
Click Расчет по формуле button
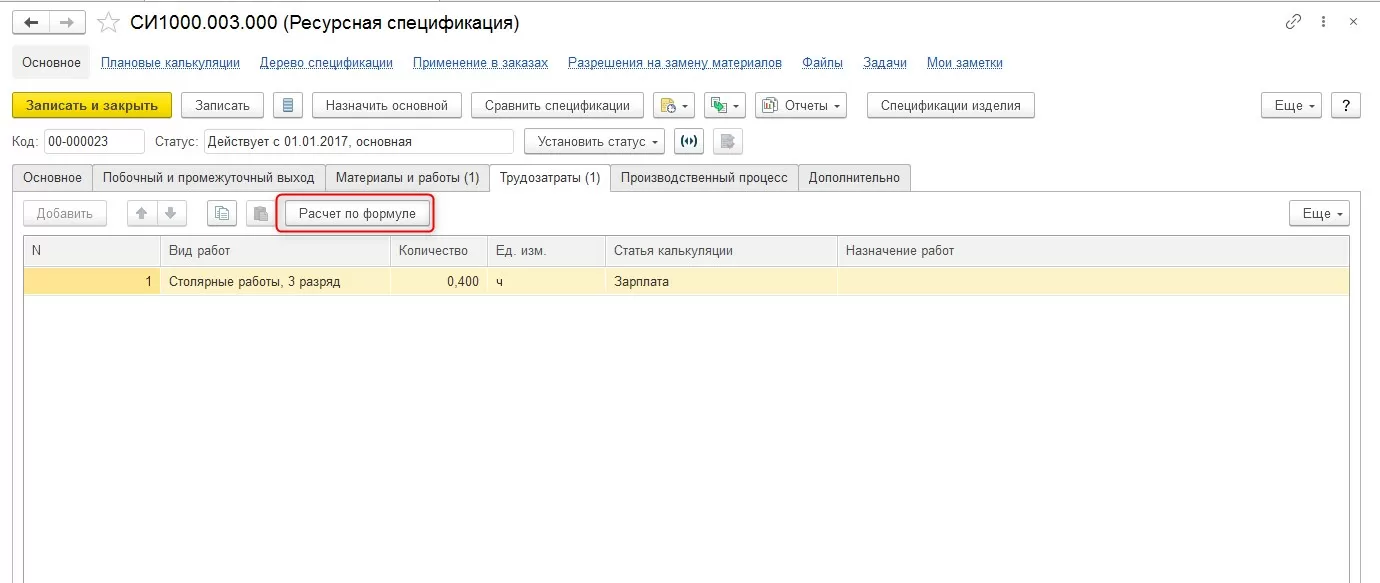pos(357,213)
